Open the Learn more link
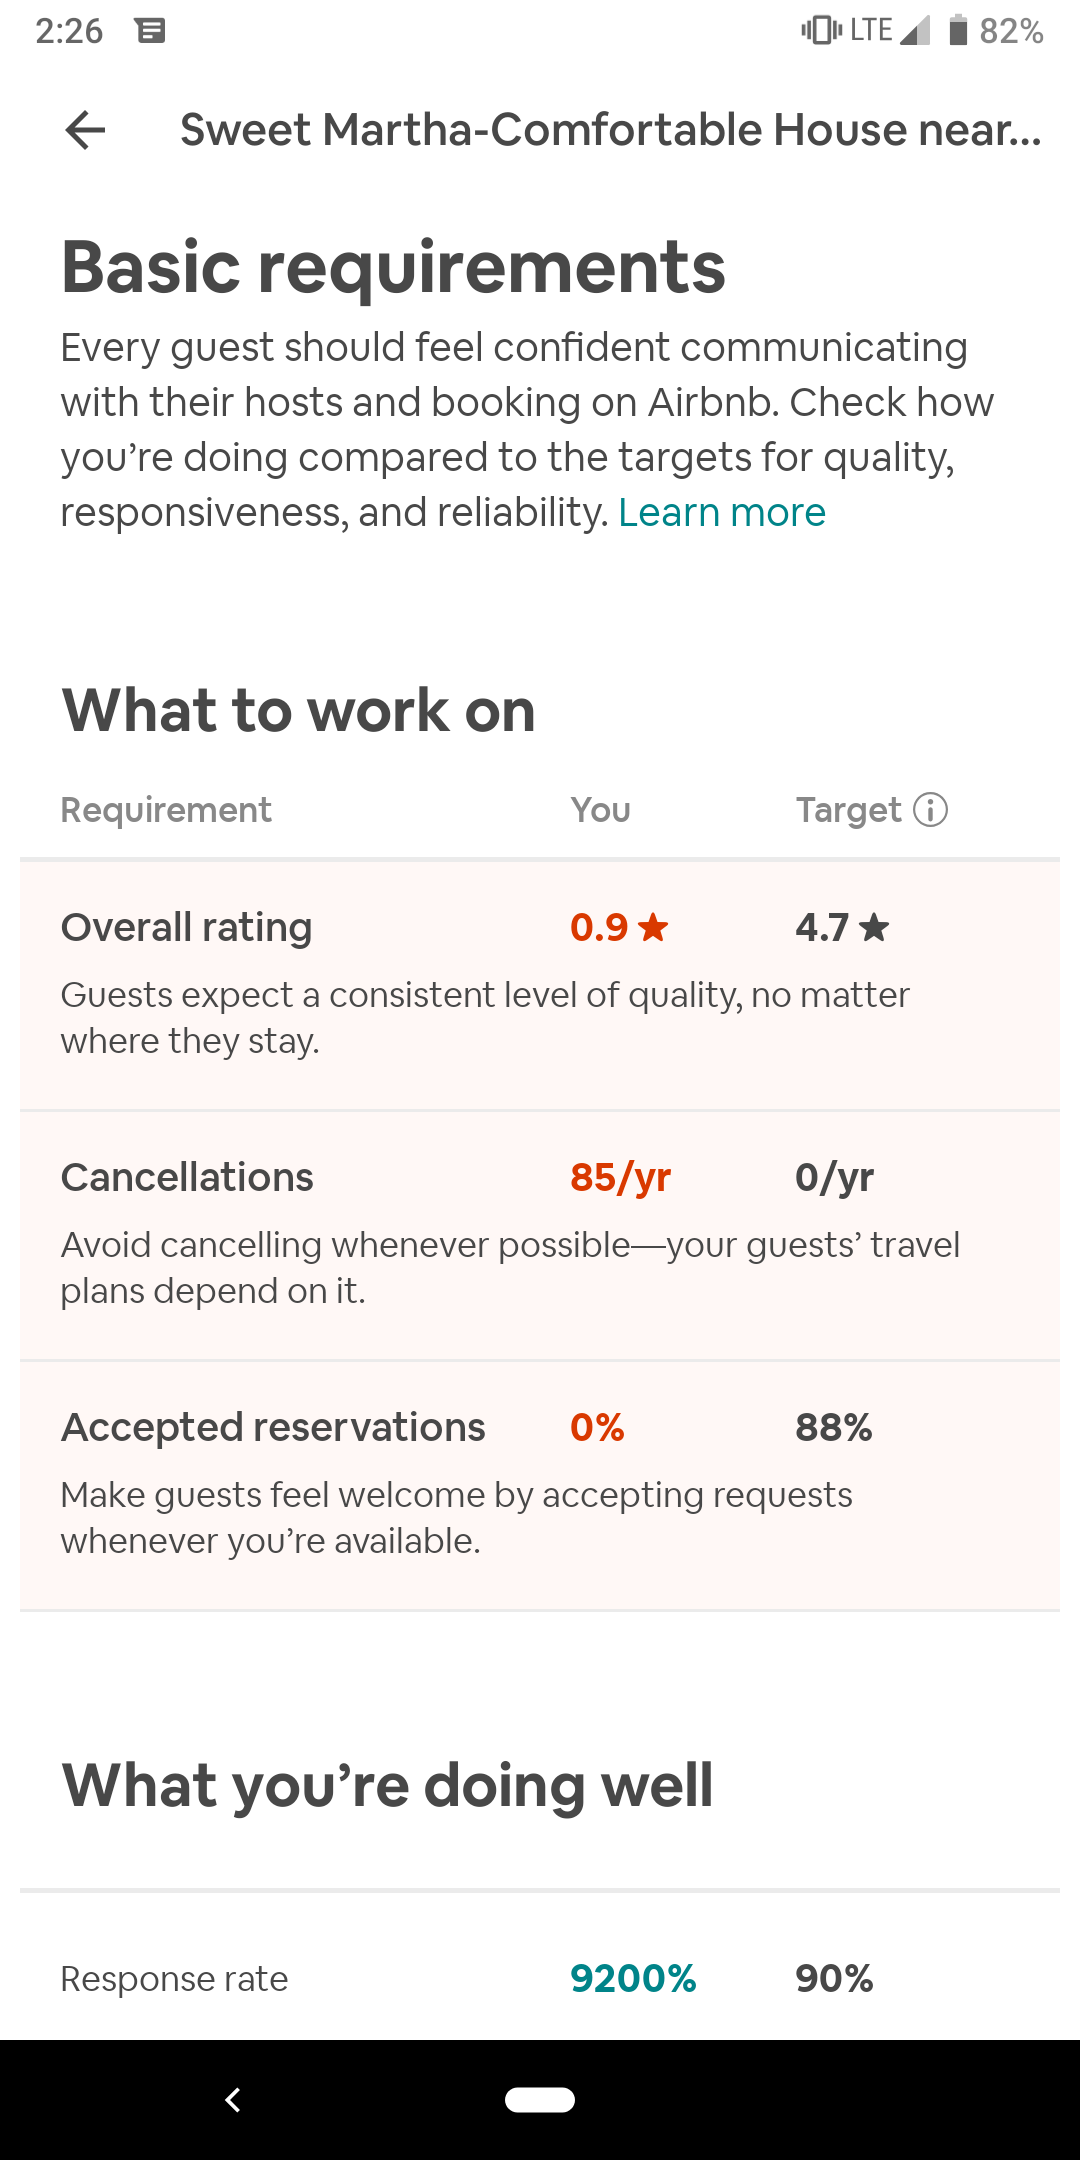Image resolution: width=1080 pixels, height=2160 pixels. pyautogui.click(x=722, y=512)
